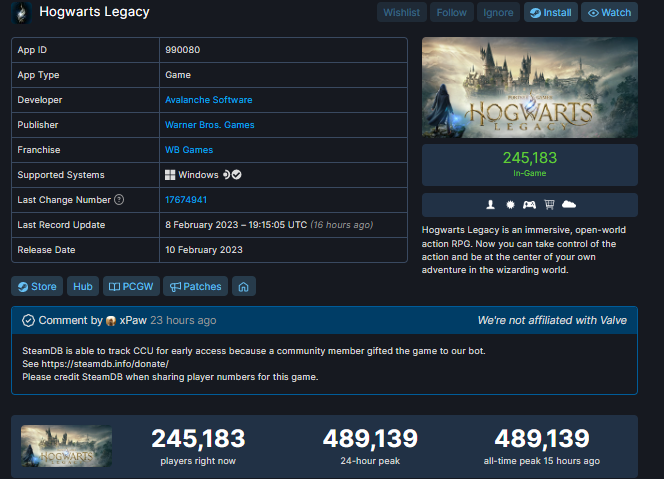This screenshot has height=479, width=664.
Task: Click the small Hogwarts Legacy thumbnail near stats
Action: pyautogui.click(x=66, y=446)
